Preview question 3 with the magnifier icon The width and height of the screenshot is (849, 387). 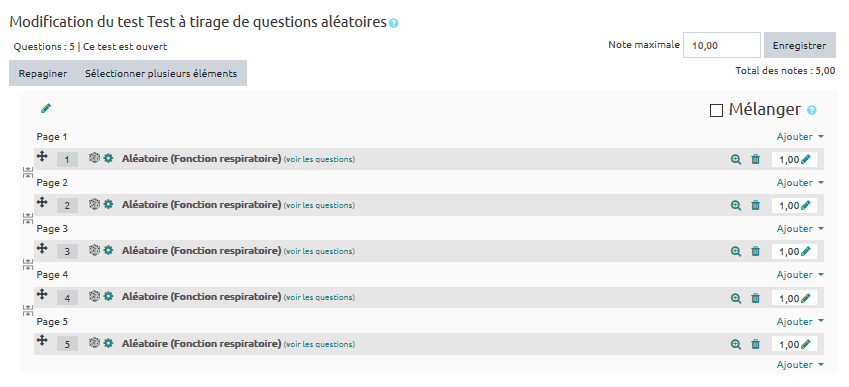[735, 251]
